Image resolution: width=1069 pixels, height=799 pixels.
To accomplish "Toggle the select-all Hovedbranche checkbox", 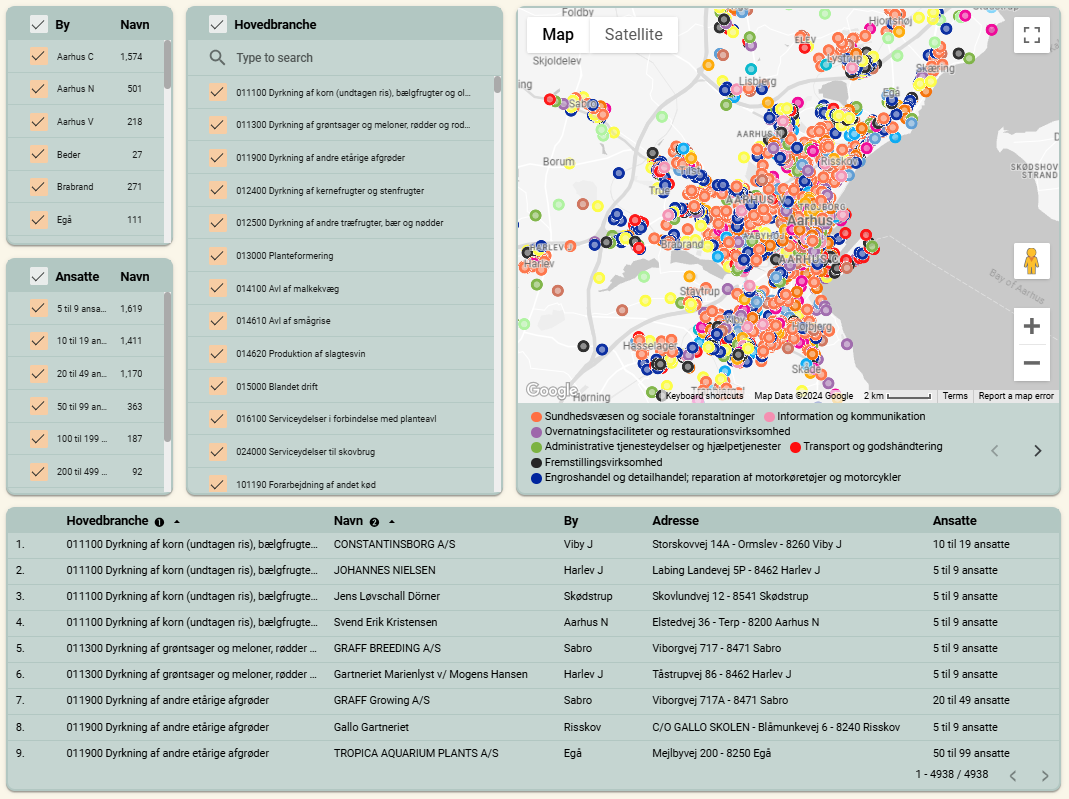I will click(217, 25).
